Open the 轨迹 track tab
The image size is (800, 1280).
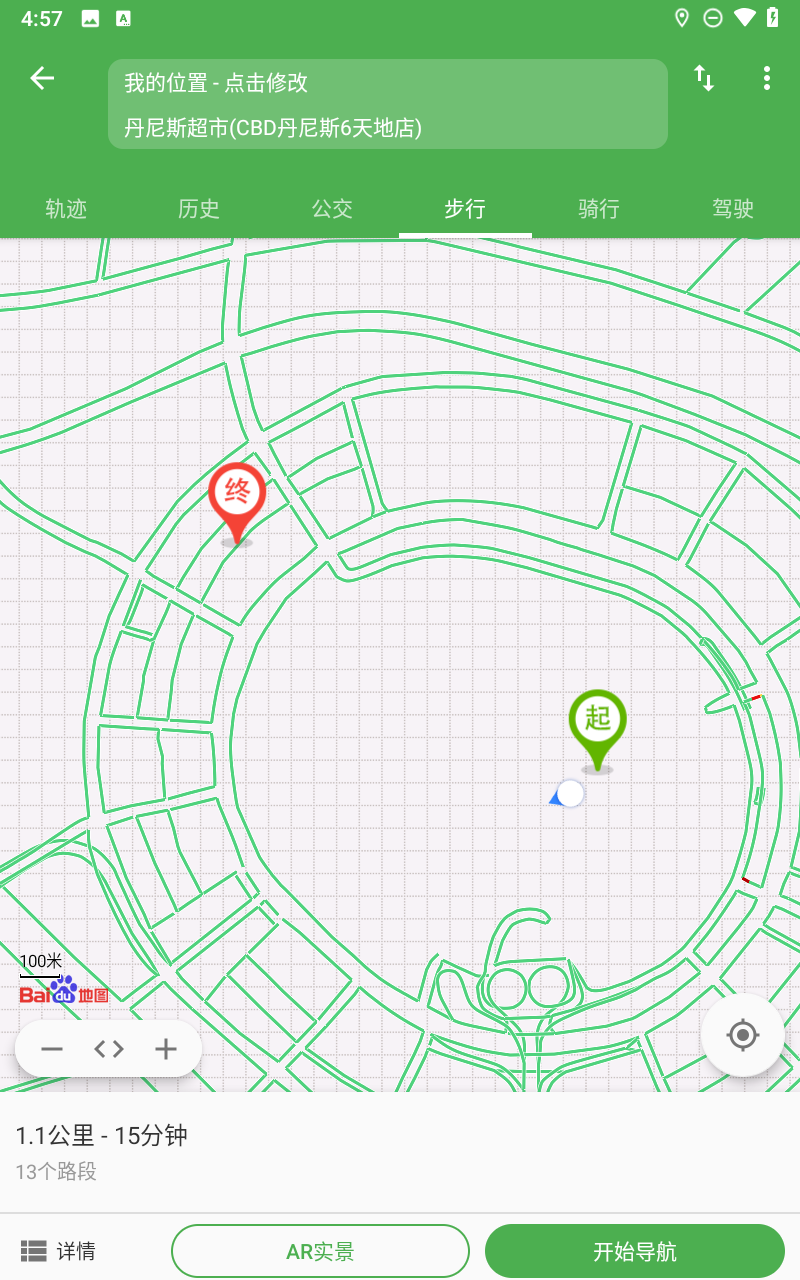pos(66,209)
